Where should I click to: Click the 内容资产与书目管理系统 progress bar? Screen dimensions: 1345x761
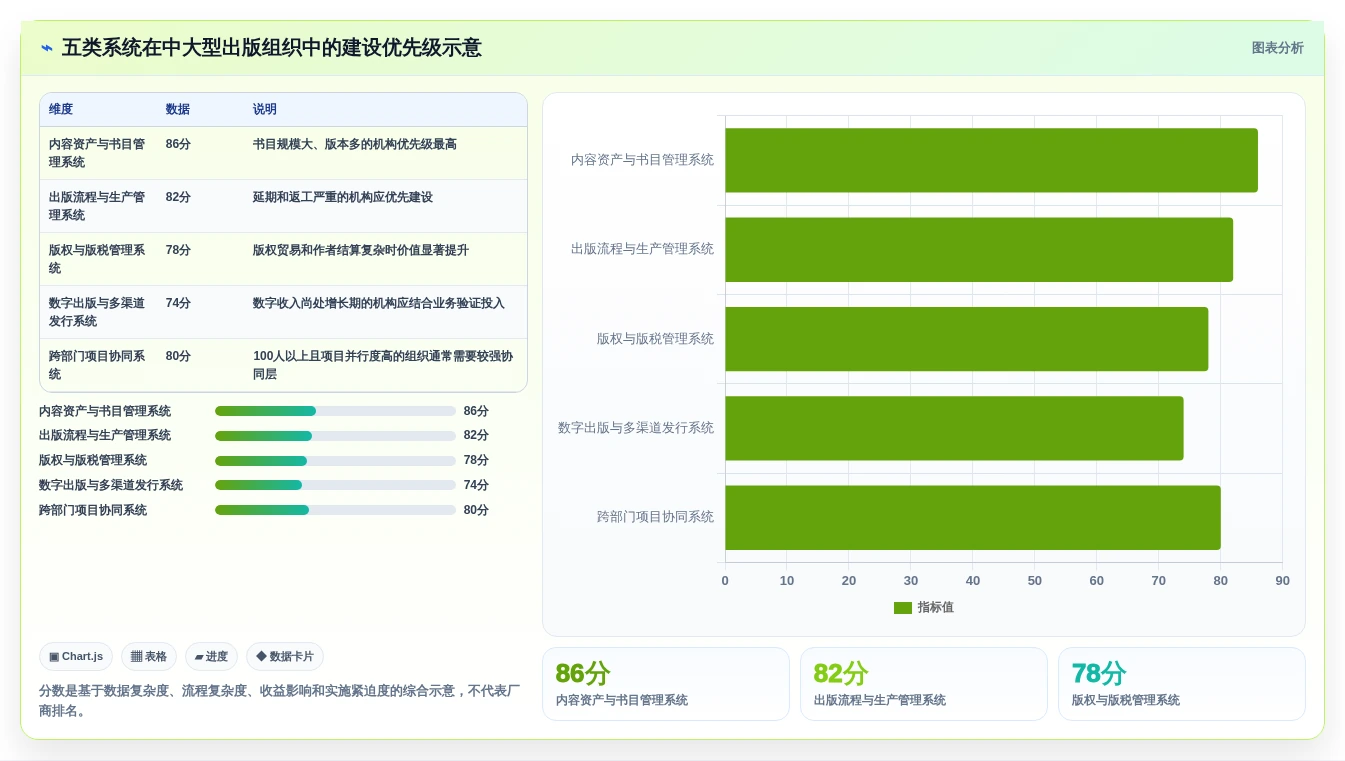coord(335,411)
